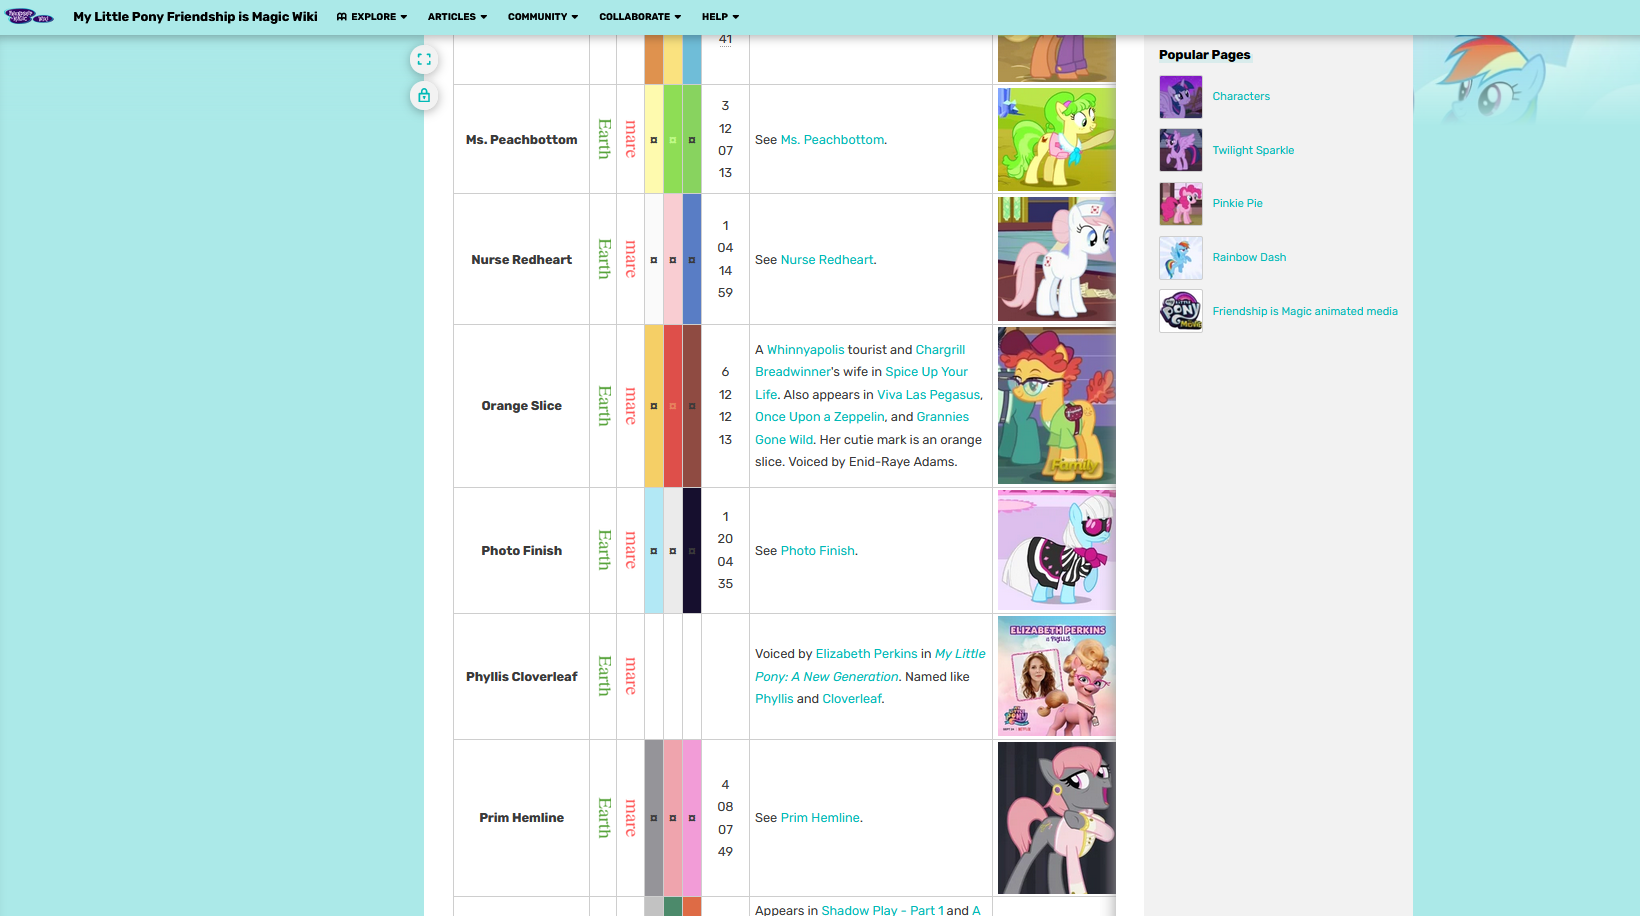The image size is (1640, 916).
Task: Click the Elizabeth Perkins link
Action: 866,654
